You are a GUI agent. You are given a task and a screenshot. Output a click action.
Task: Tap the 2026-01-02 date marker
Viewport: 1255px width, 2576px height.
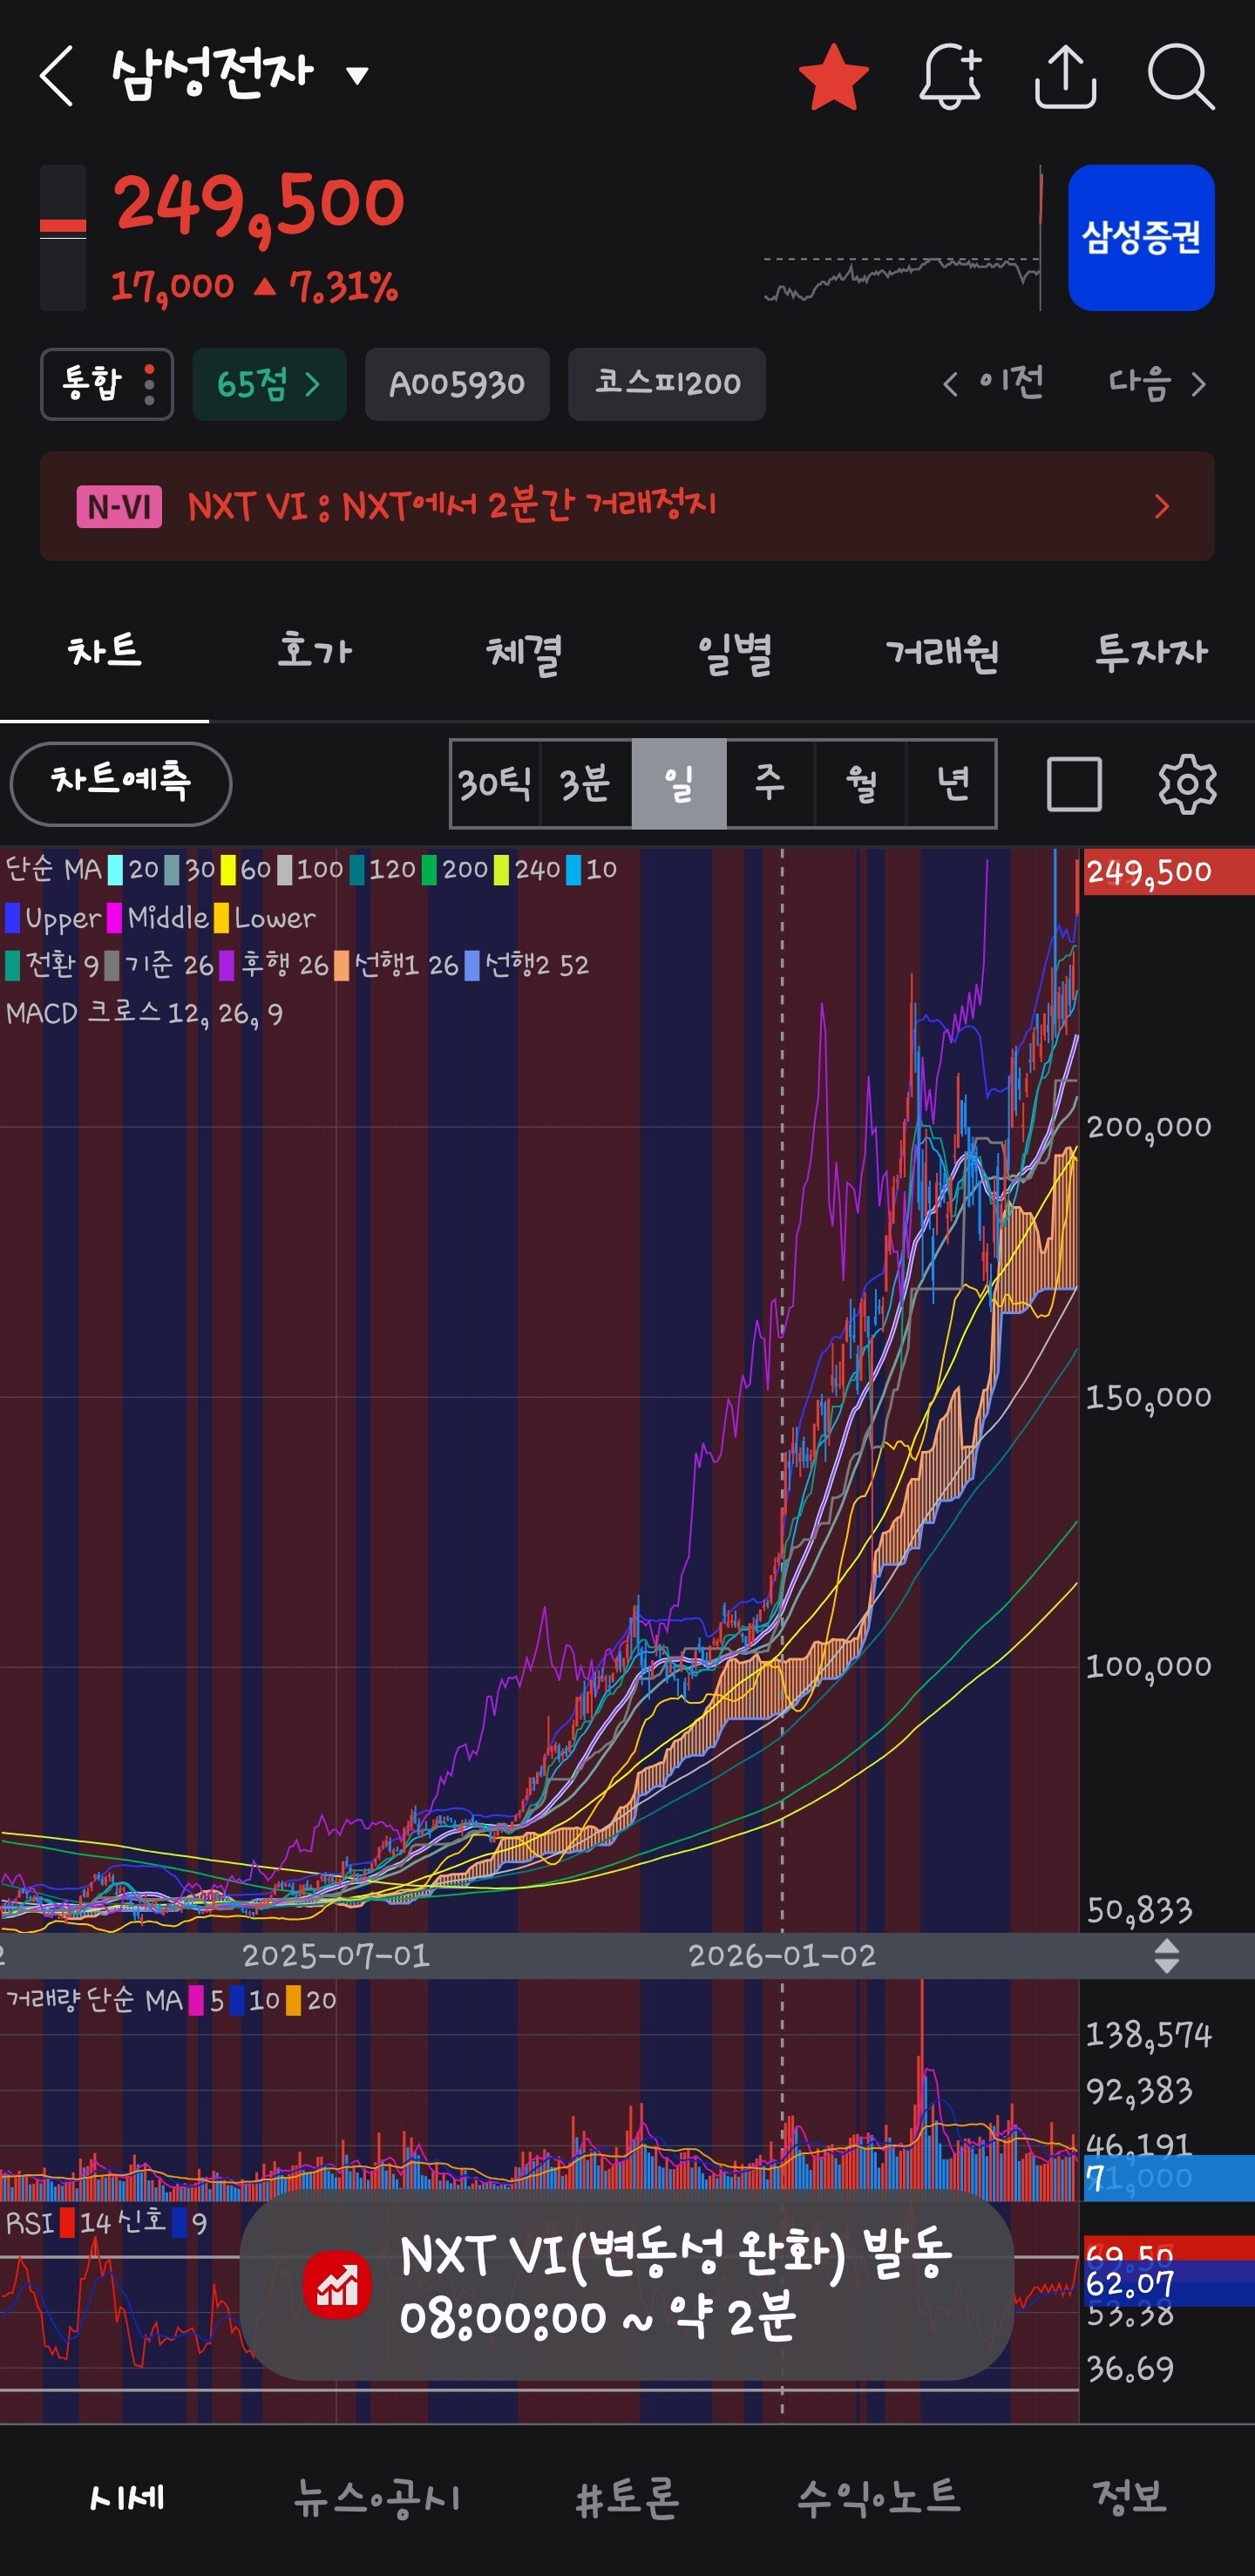click(782, 1955)
